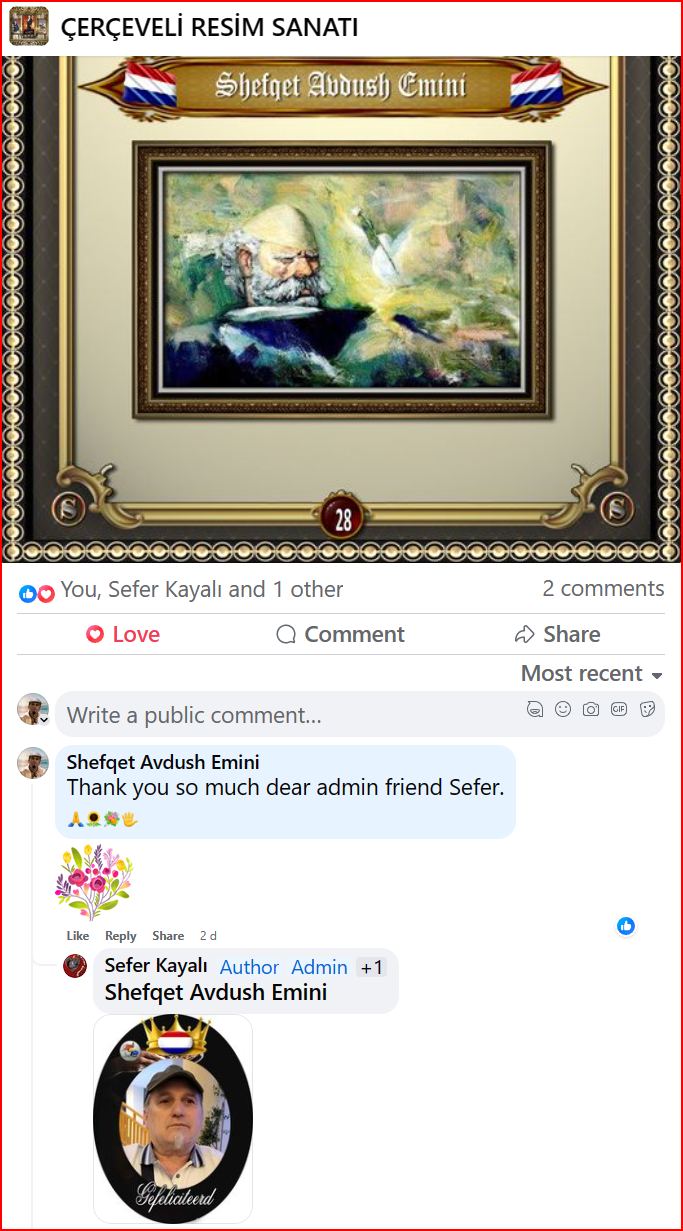The image size is (683, 1231).
Task: Open the +1 badges list next to Admin
Action: [x=371, y=967]
